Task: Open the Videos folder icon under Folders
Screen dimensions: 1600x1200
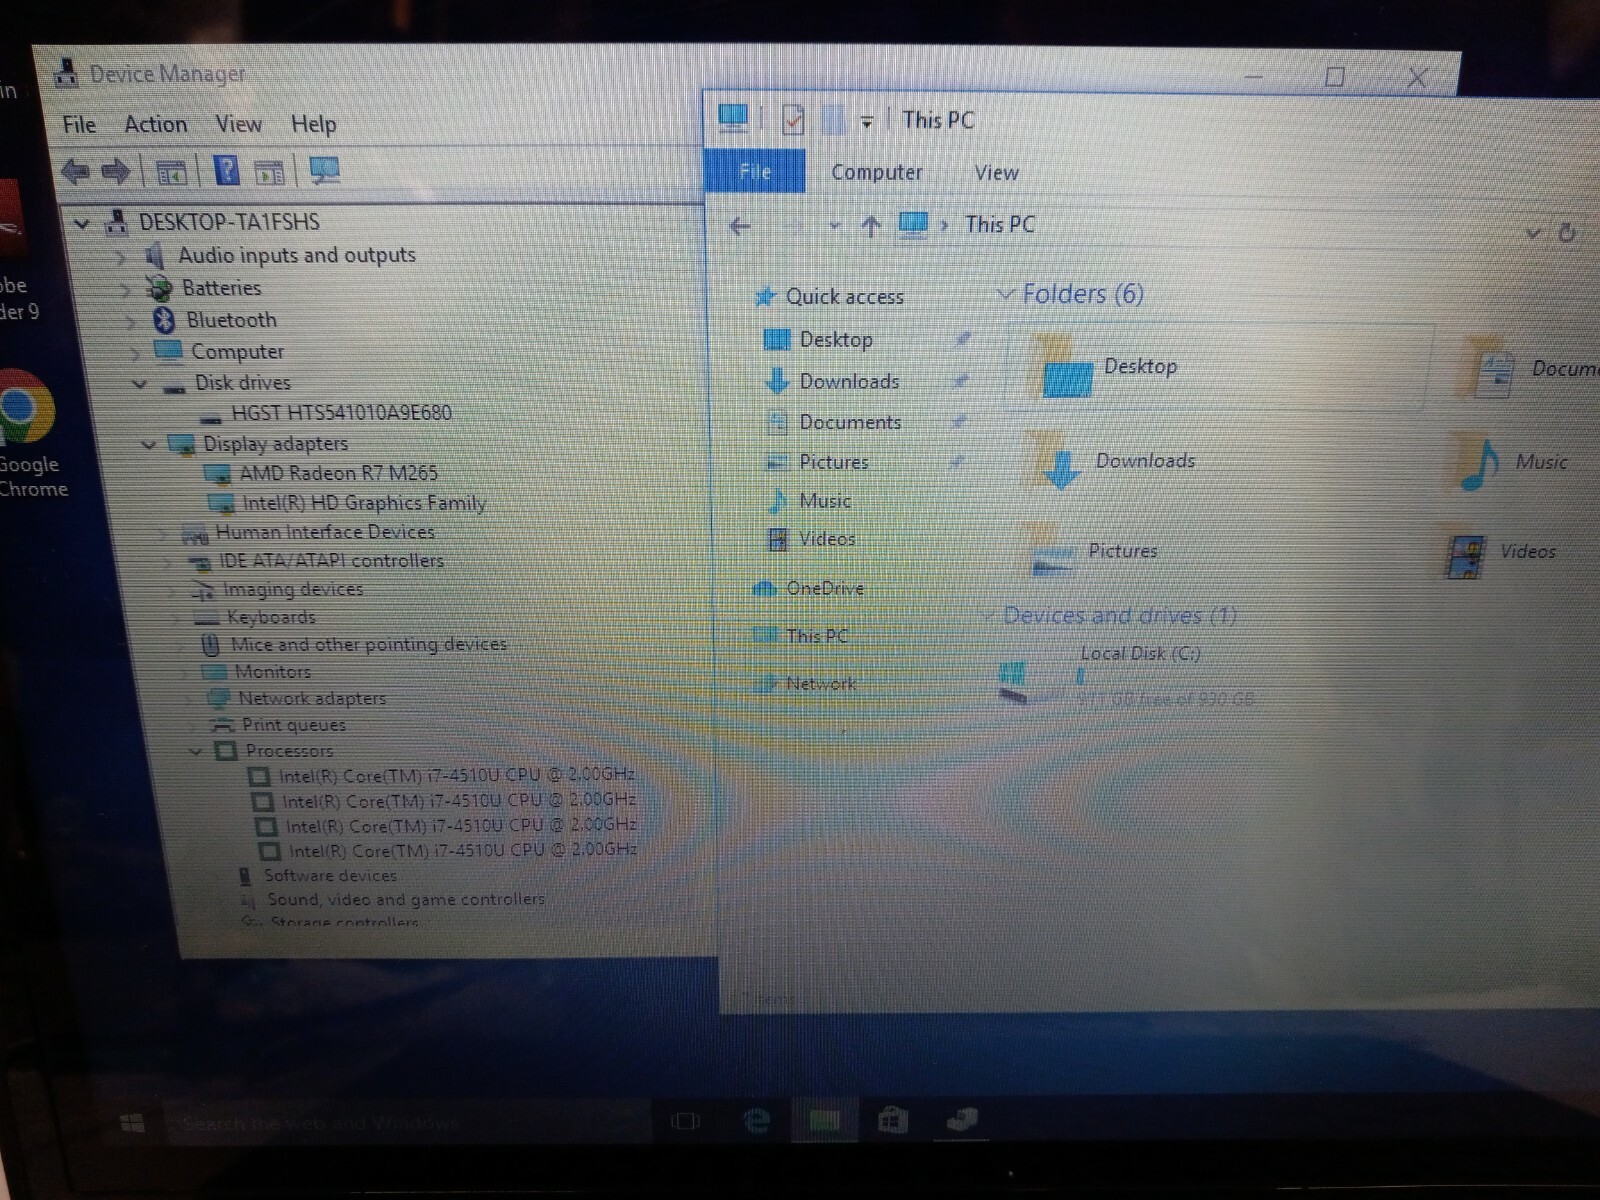Action: 1465,555
